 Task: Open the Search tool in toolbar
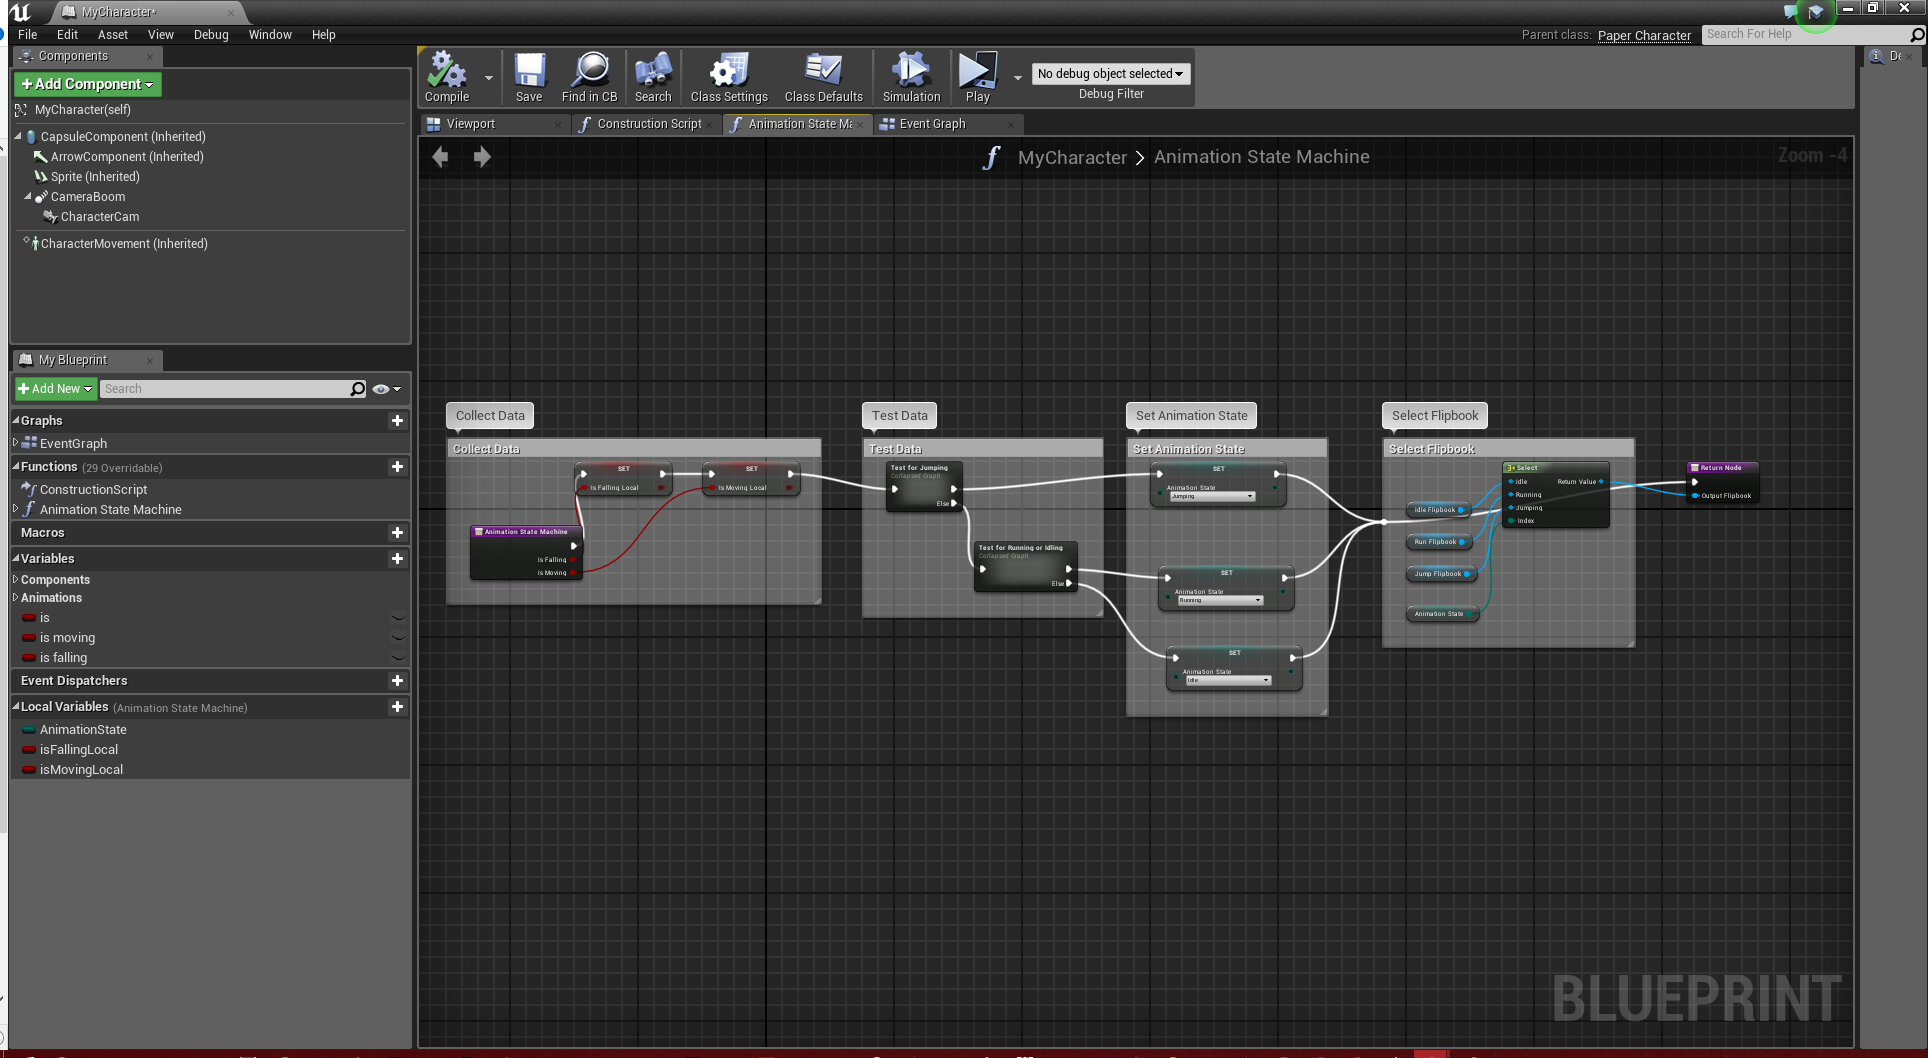[653, 77]
